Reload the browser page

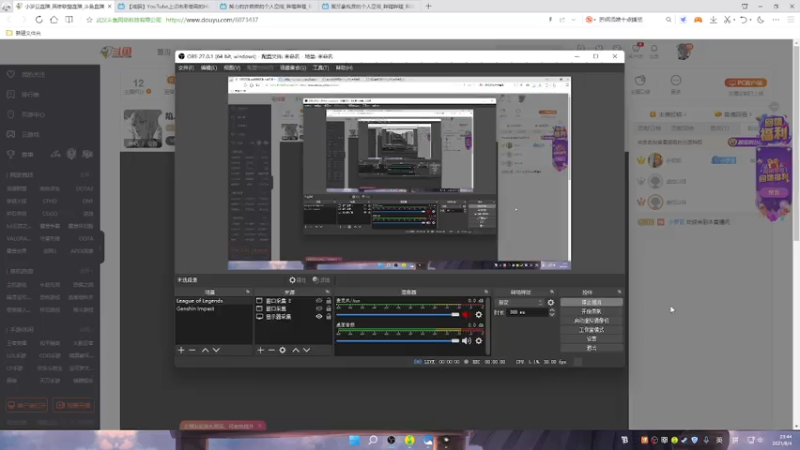39,19
